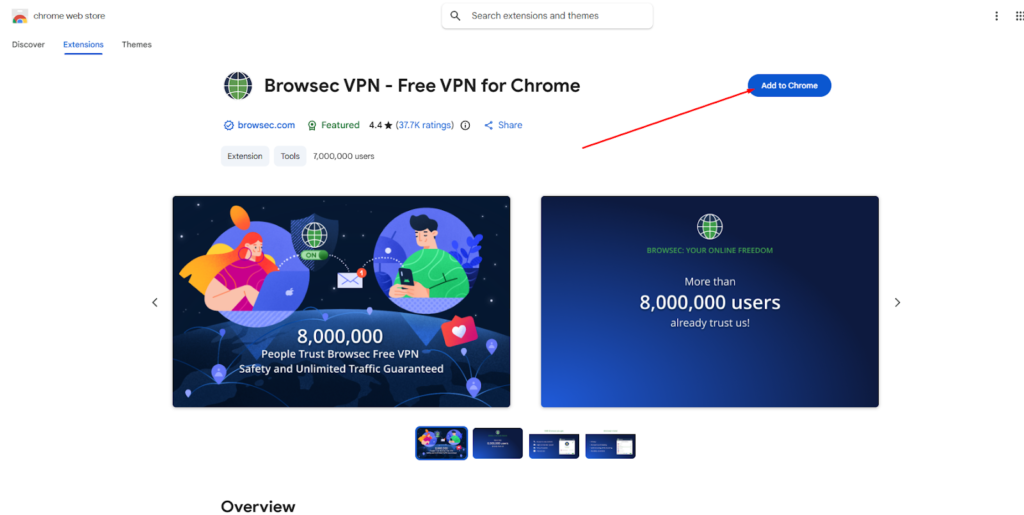Open the three-dot more options menu
1024x515 pixels.
[996, 16]
